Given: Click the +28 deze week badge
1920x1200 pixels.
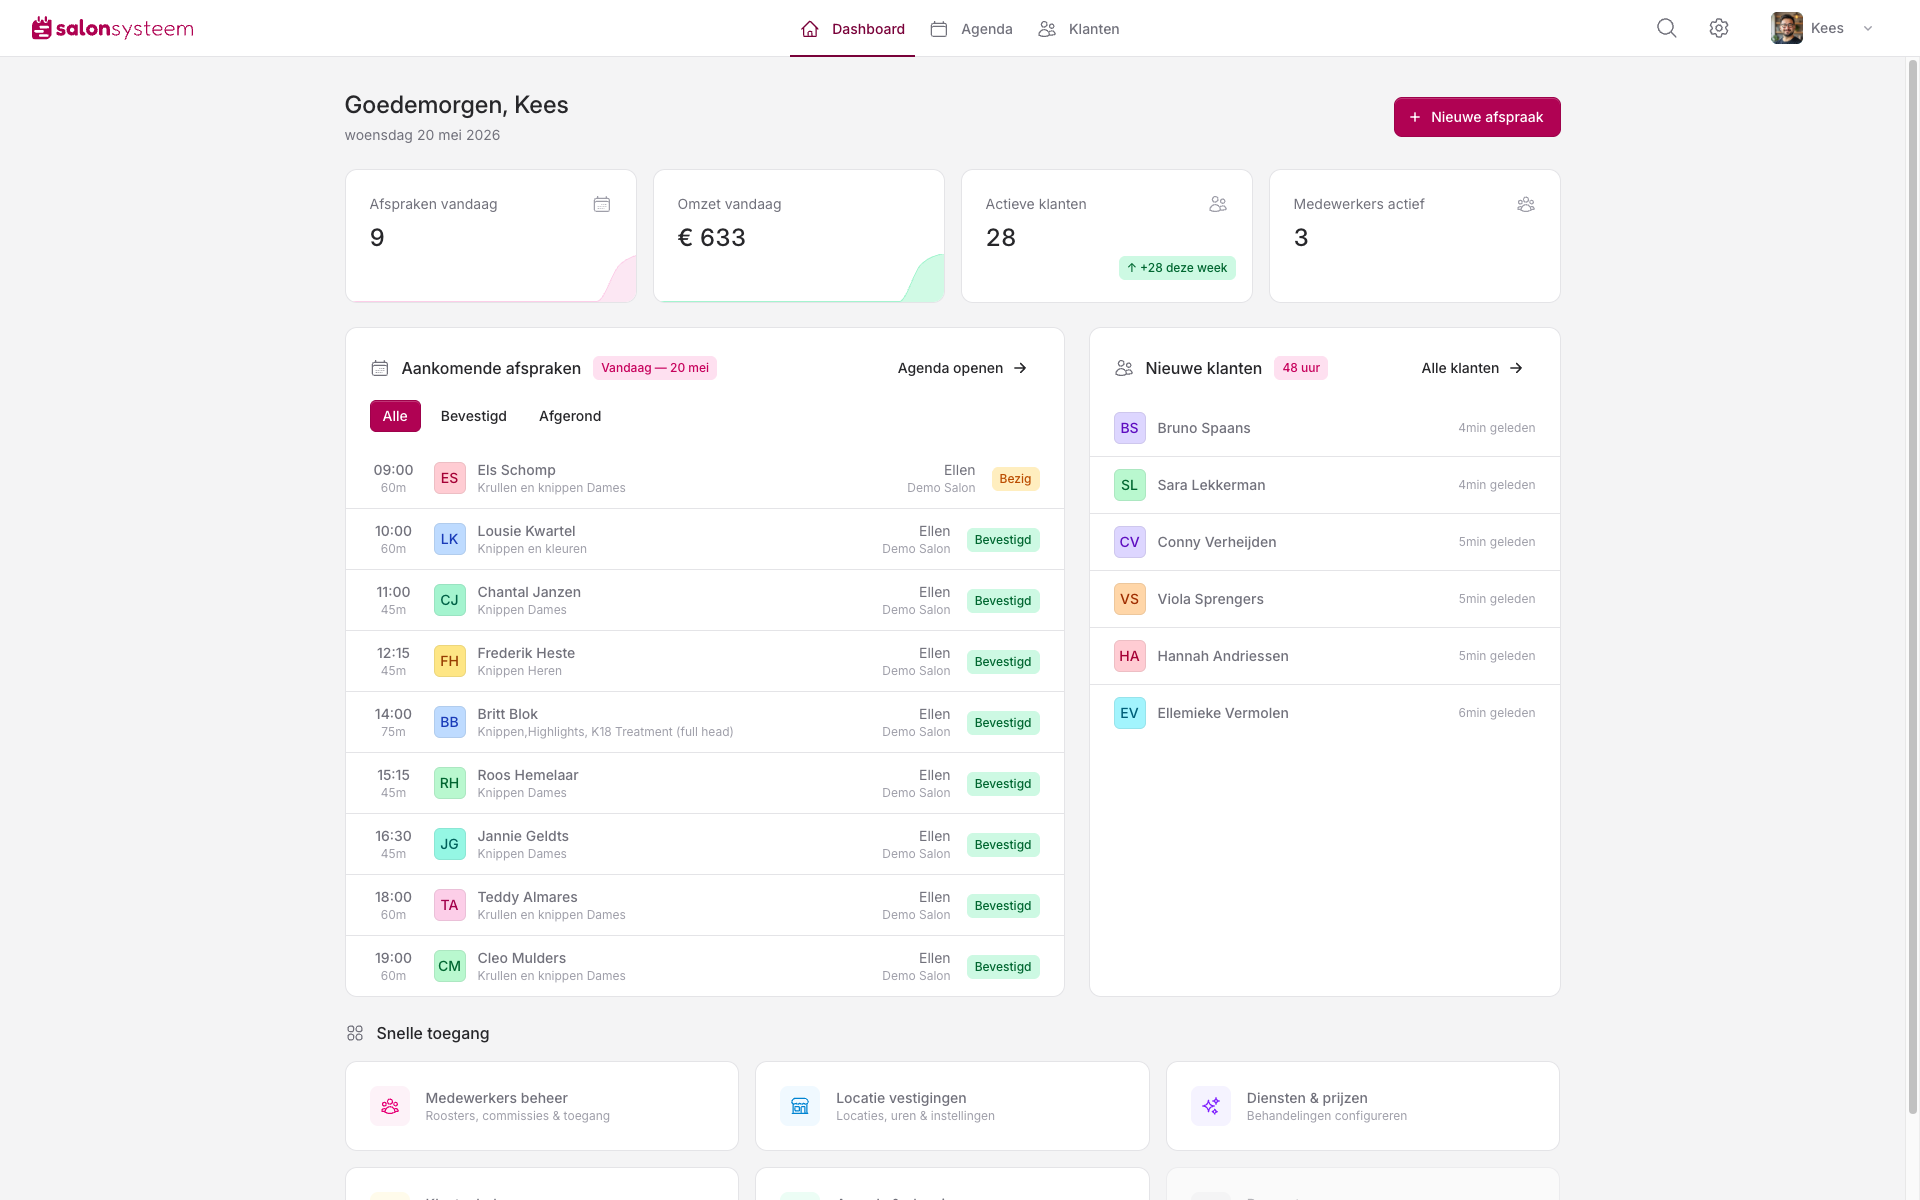Looking at the screenshot, I should coord(1177,268).
